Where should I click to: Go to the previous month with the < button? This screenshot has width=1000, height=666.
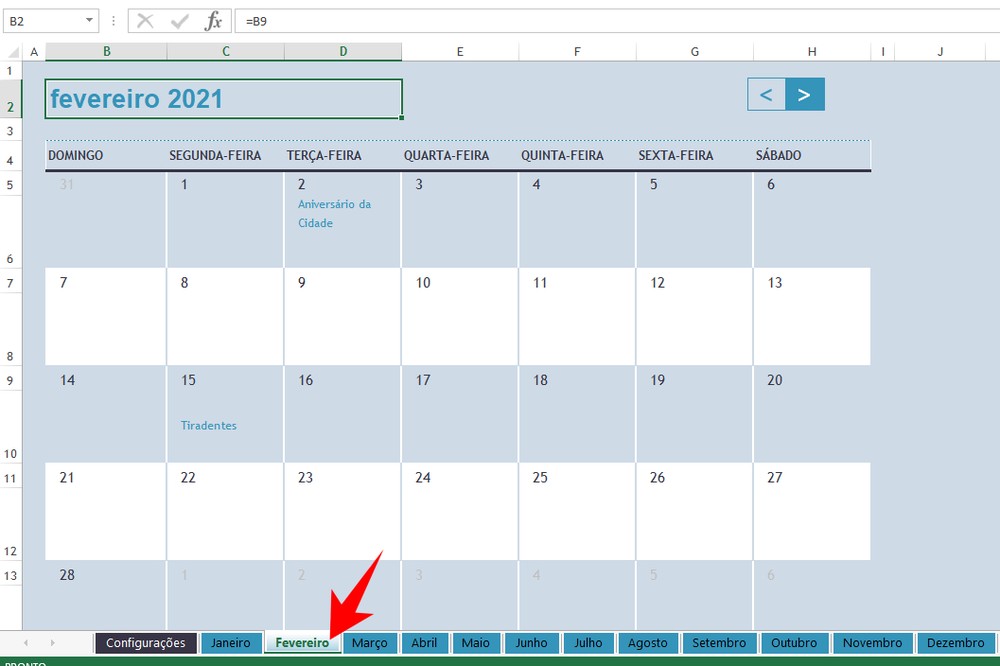point(766,94)
